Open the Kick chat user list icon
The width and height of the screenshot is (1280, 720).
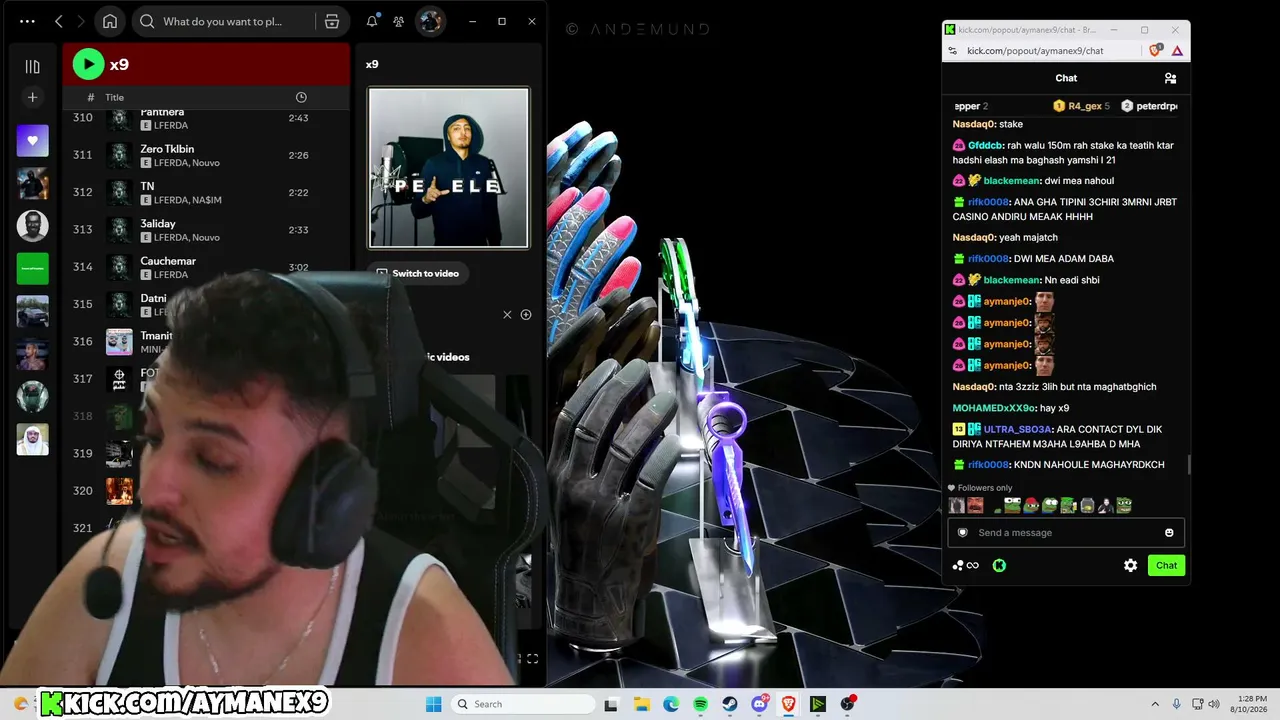[x=1170, y=78]
